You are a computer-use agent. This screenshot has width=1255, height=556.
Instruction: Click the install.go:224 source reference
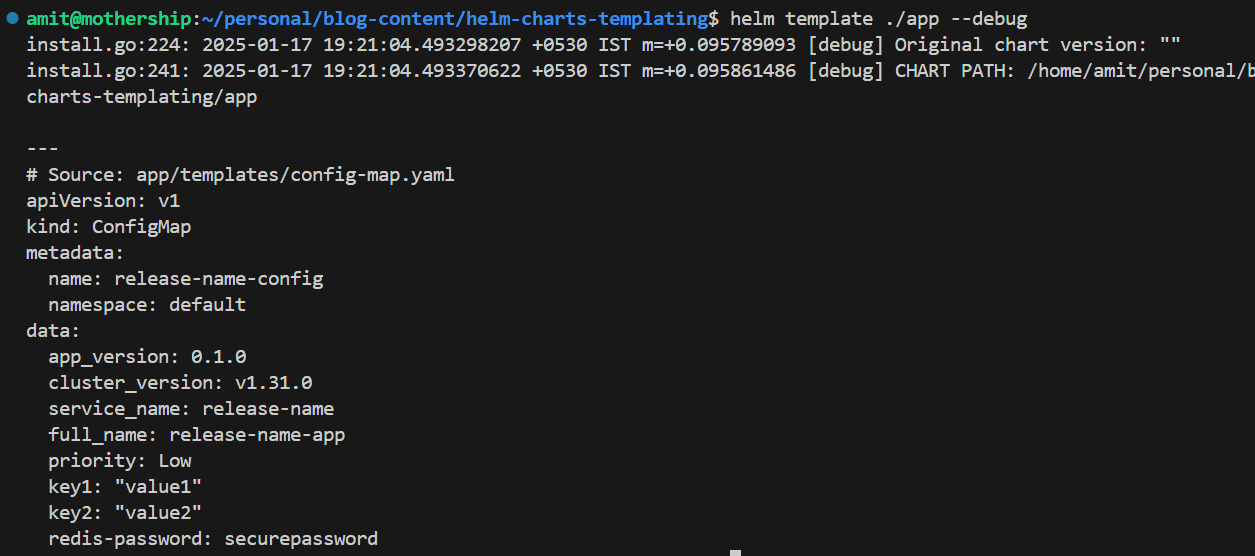[x=86, y=45]
